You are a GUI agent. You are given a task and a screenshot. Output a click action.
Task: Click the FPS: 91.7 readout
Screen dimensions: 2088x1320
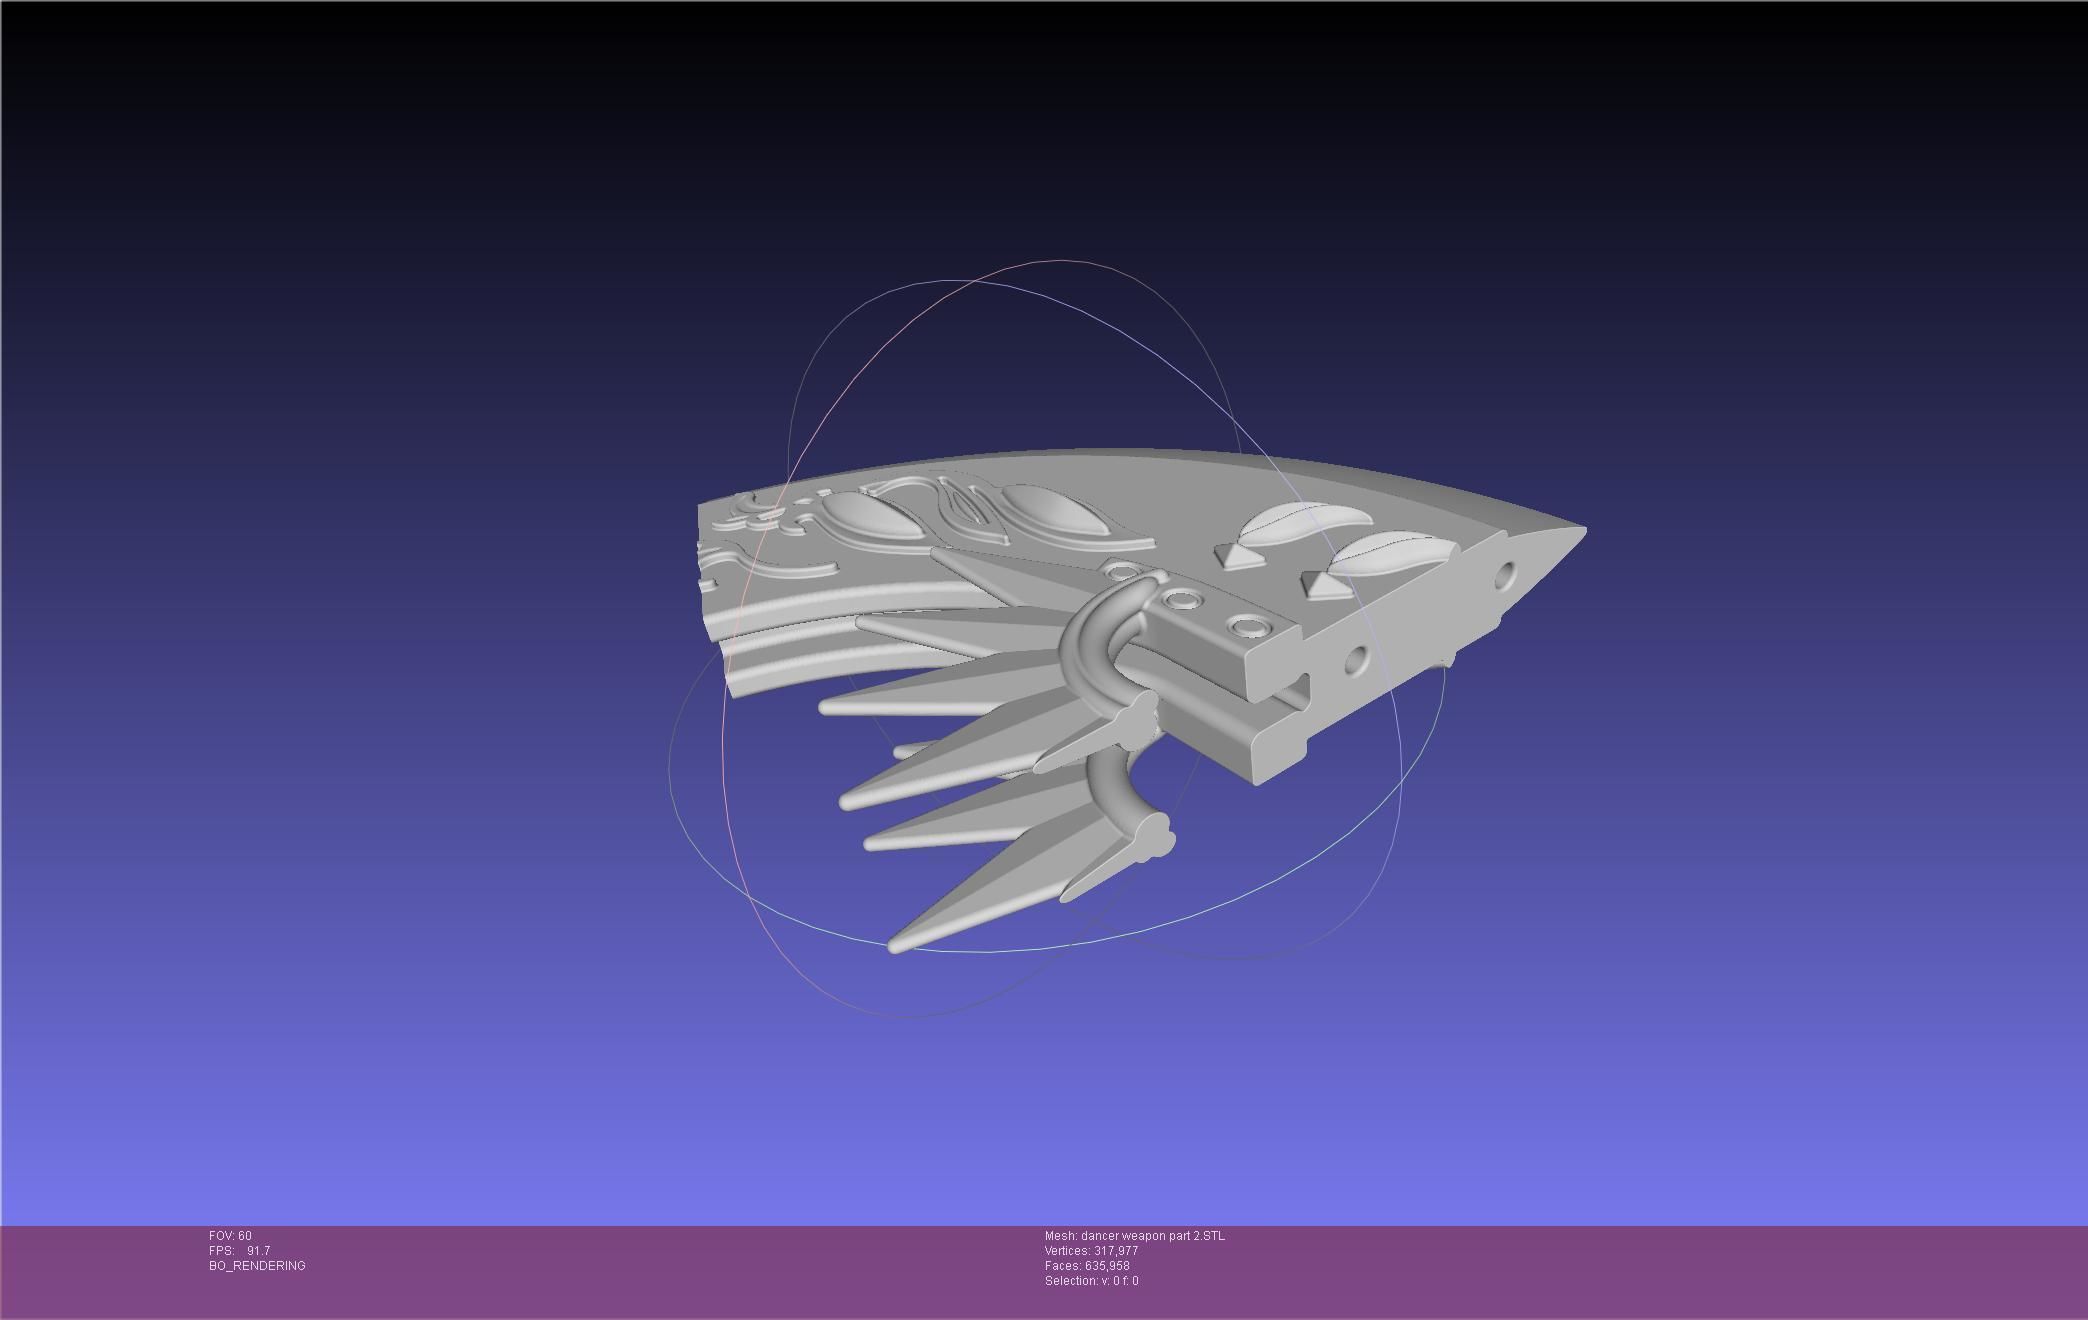pyautogui.click(x=239, y=1251)
